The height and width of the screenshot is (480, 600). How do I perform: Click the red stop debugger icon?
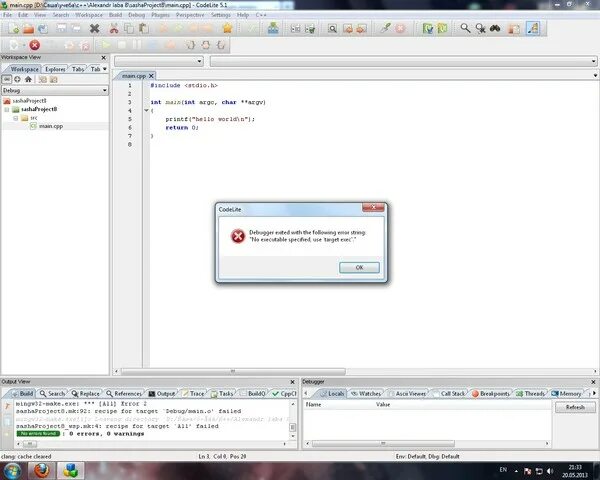pos(35,45)
